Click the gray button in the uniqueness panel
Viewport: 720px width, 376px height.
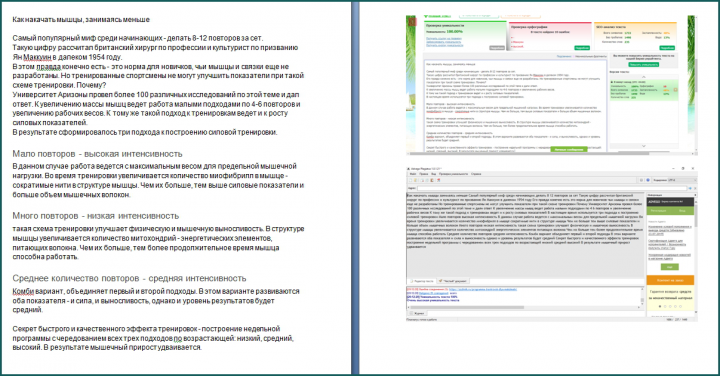pos(497,48)
